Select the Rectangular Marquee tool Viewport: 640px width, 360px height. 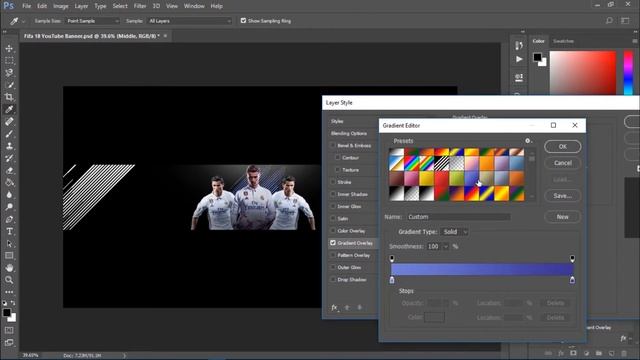point(9,61)
